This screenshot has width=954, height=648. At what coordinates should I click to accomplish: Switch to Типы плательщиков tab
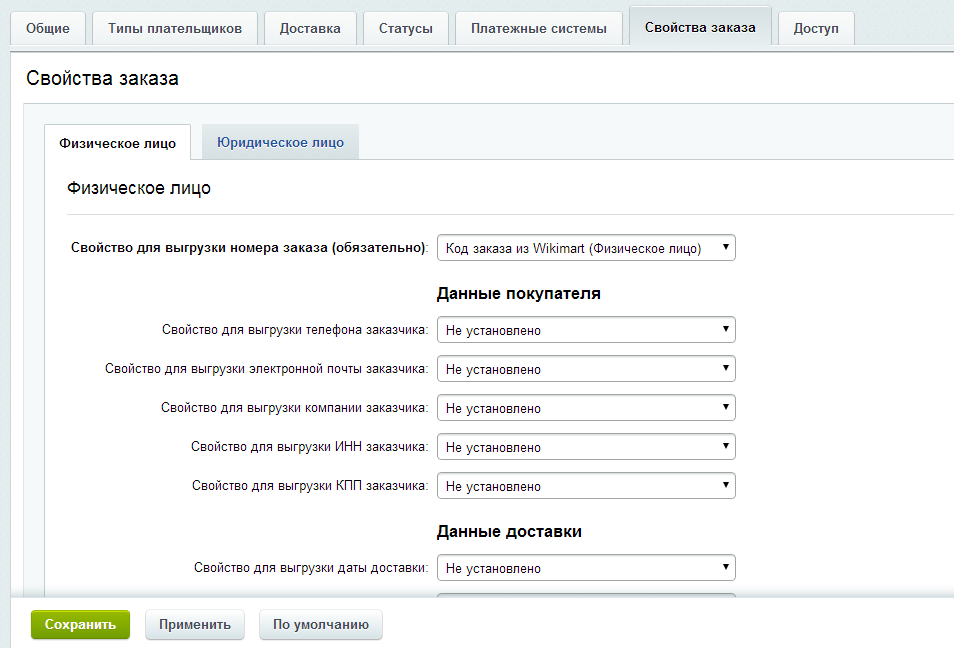[x=174, y=28]
